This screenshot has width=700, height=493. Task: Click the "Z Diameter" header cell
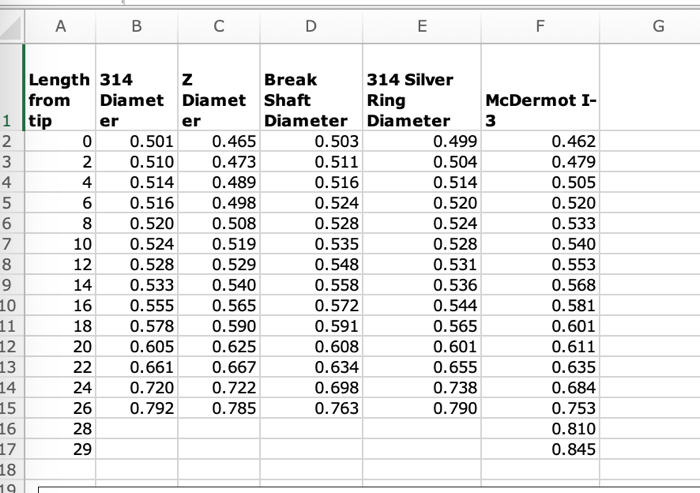217,99
